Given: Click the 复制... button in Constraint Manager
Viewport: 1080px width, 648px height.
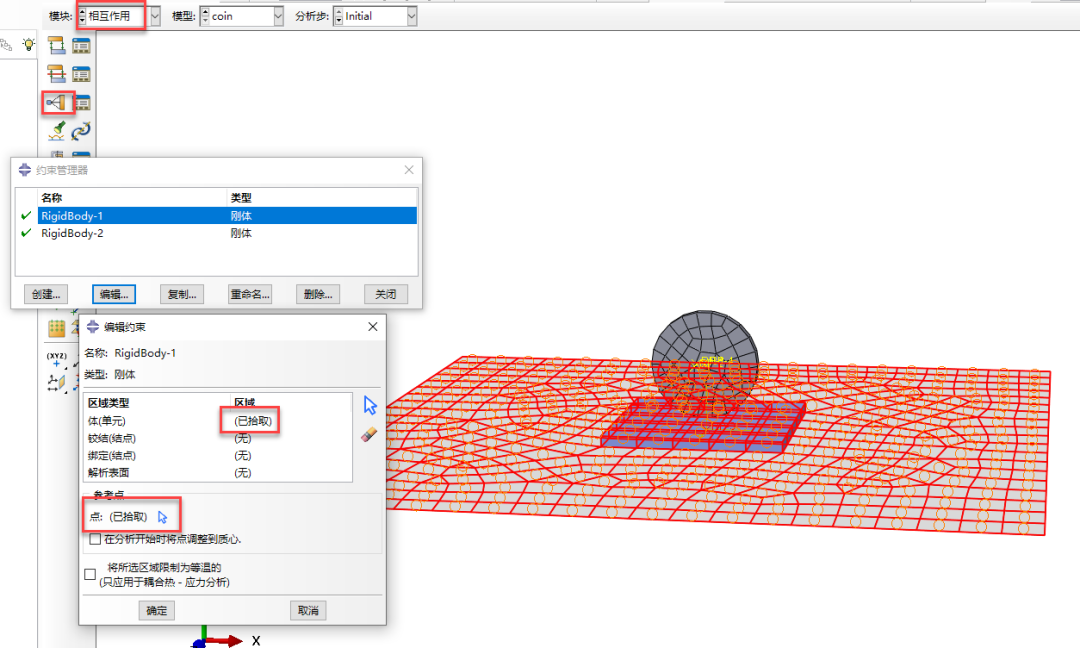Looking at the screenshot, I should tap(182, 294).
